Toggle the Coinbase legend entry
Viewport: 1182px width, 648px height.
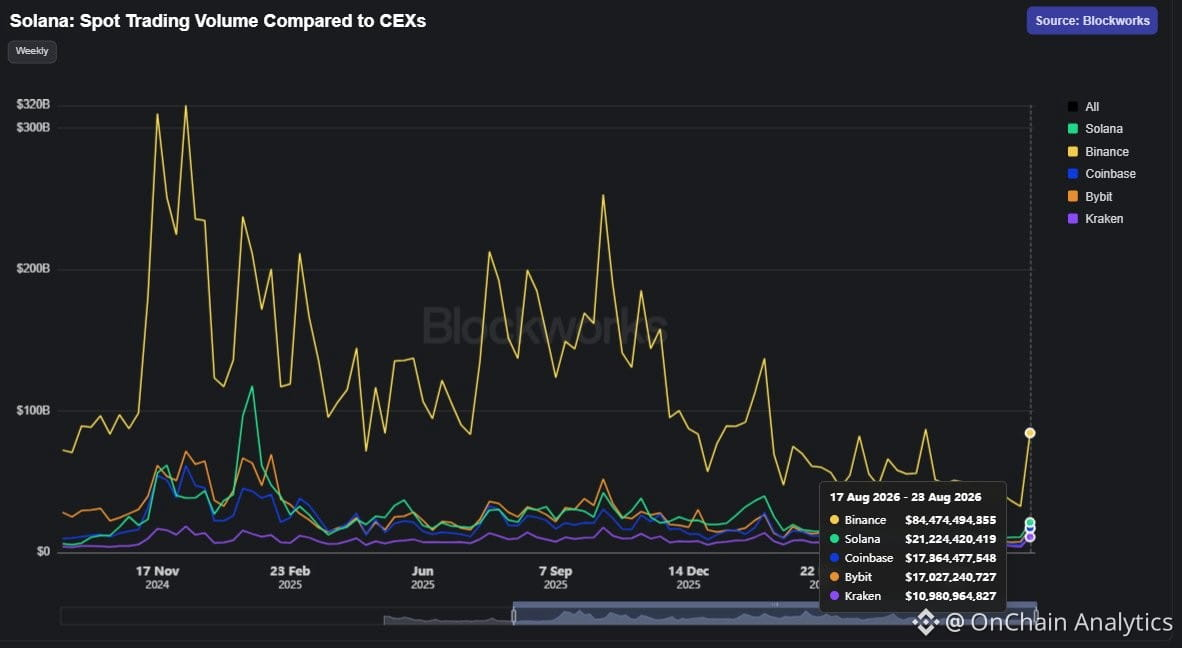1101,174
